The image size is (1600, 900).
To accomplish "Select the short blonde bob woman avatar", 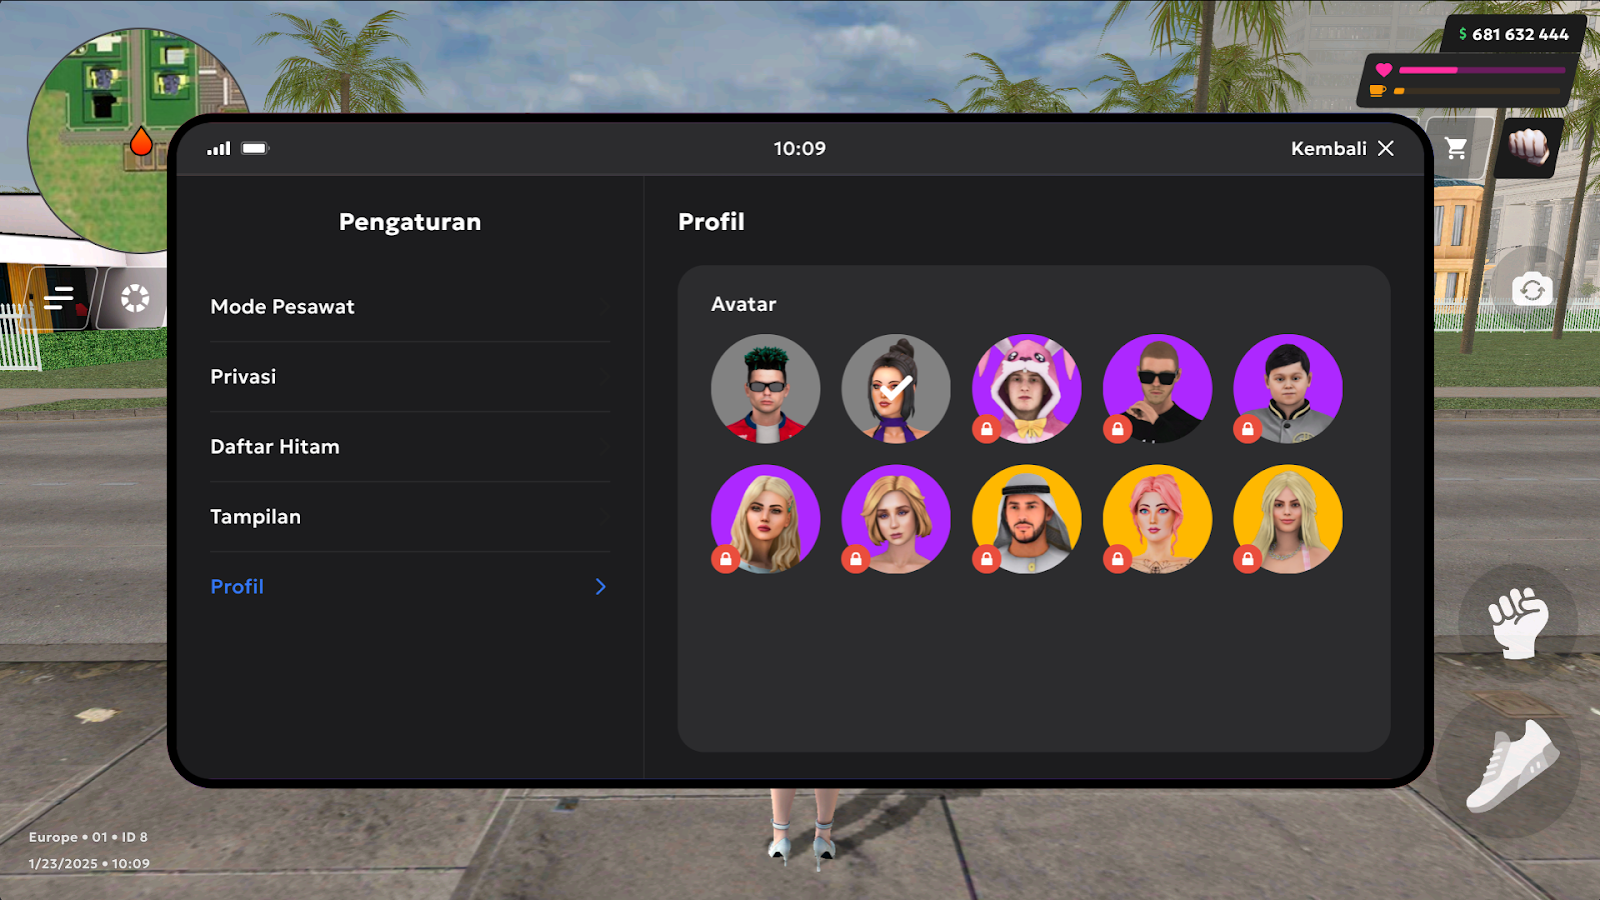I will point(896,519).
